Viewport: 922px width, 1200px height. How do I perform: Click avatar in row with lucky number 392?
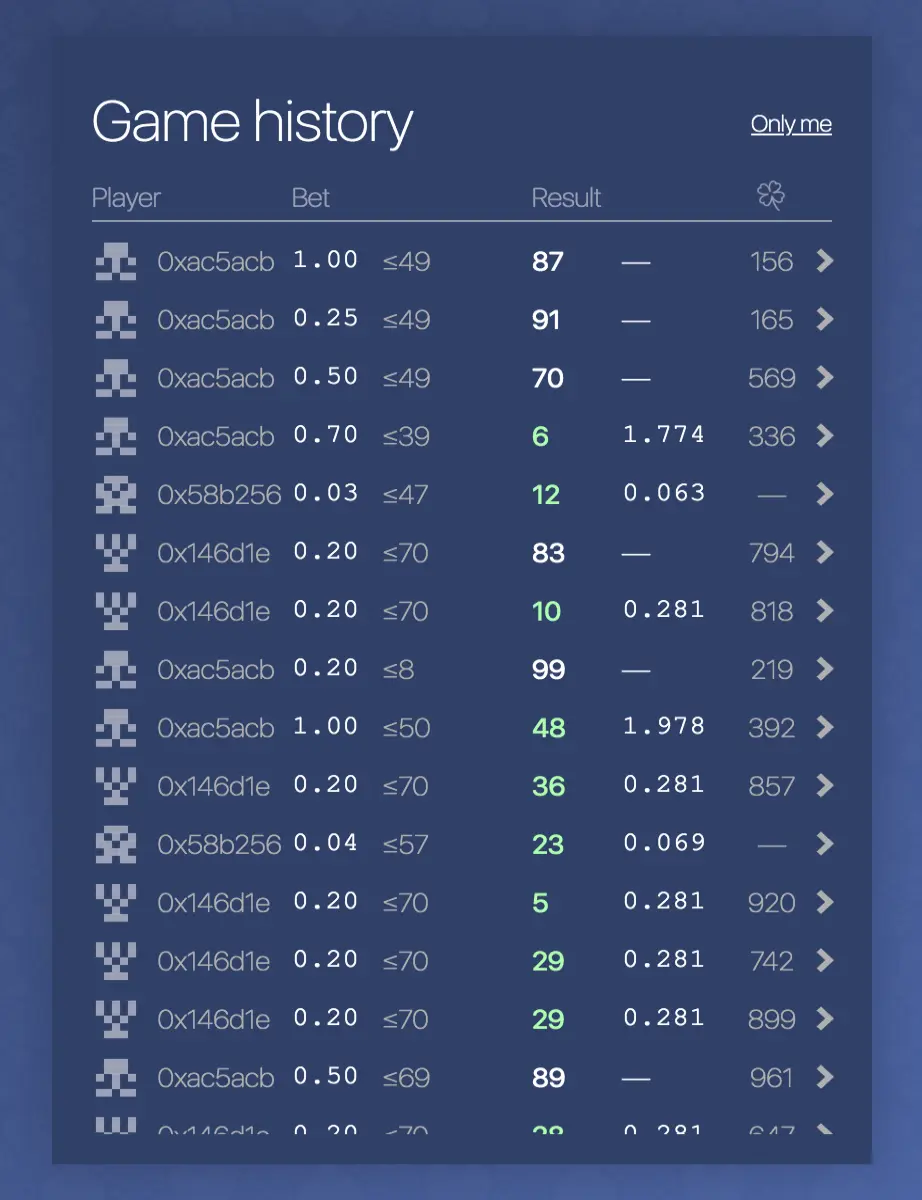tap(116, 728)
